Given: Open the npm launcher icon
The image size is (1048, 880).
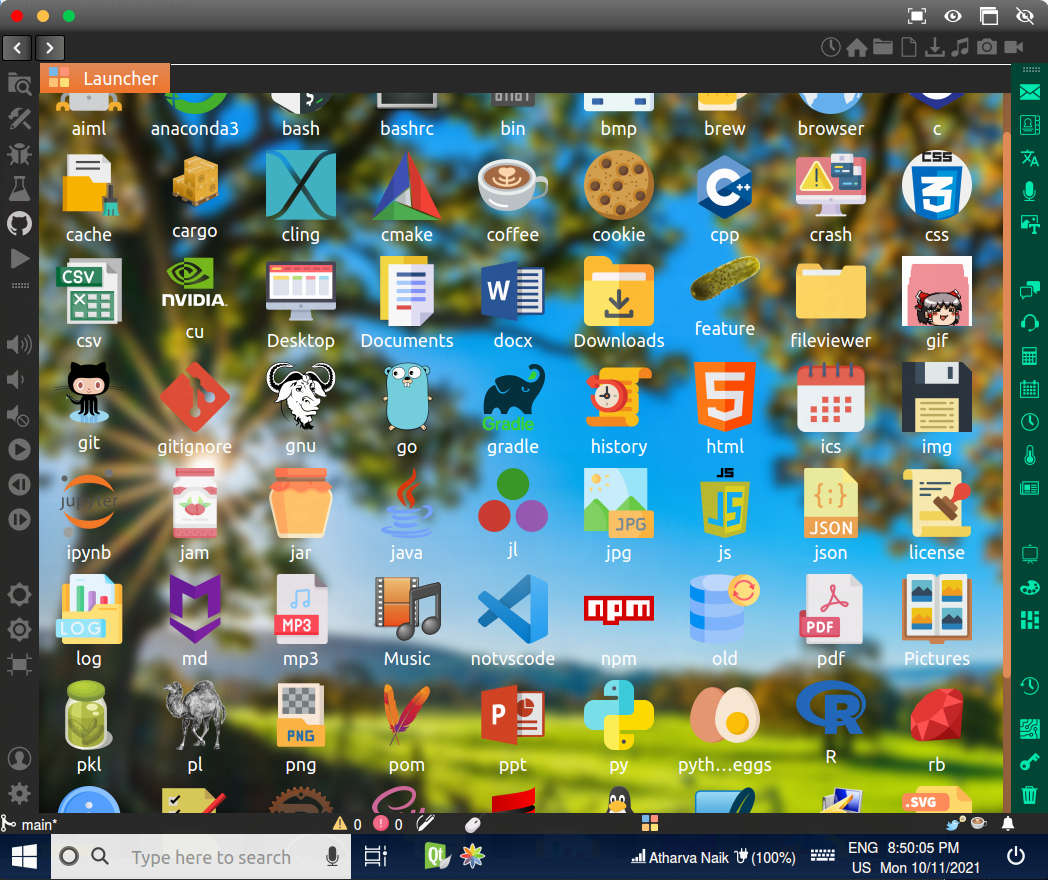Looking at the screenshot, I should 618,609.
